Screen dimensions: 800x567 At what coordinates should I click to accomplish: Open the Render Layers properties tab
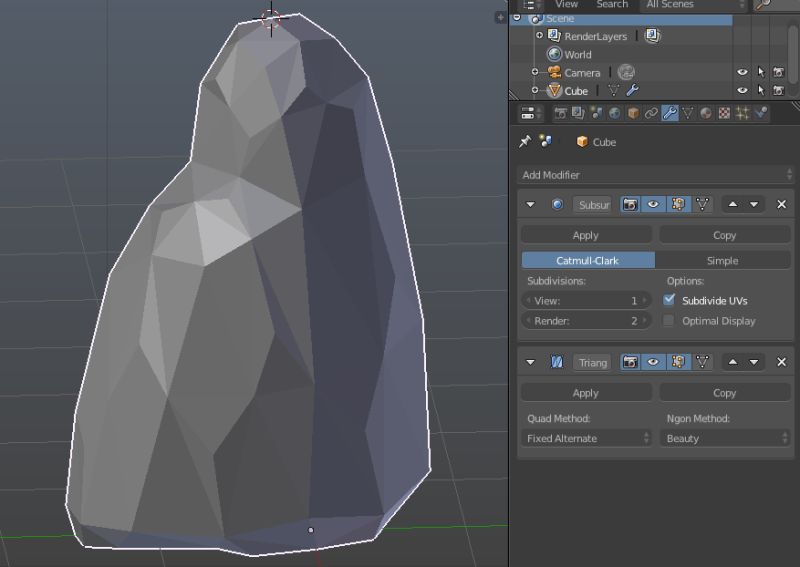tap(578, 113)
